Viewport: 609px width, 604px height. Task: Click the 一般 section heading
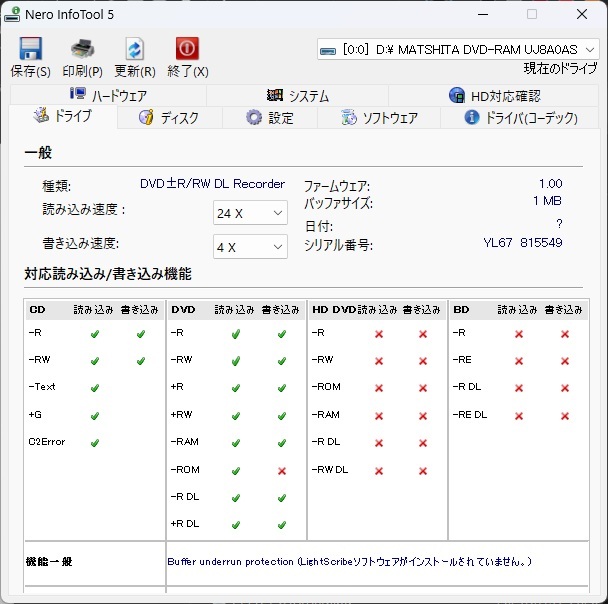point(38,153)
